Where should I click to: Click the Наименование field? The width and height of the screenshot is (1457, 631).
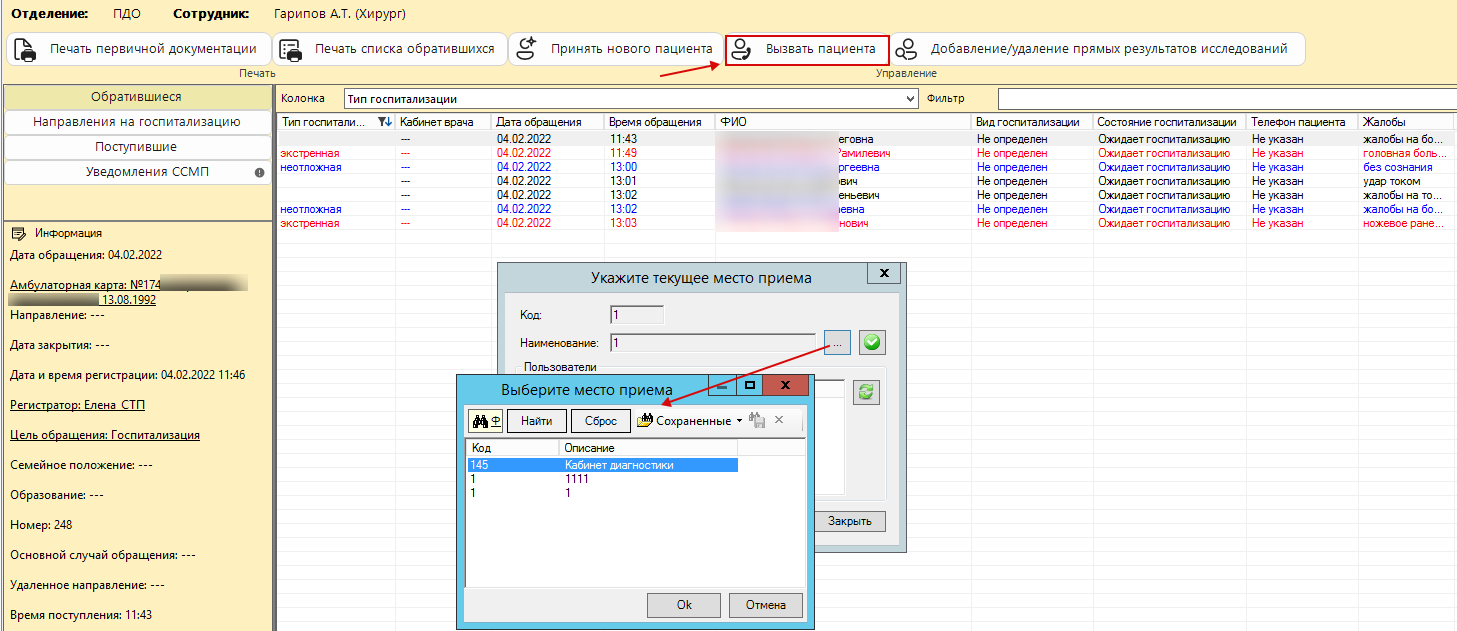point(715,343)
